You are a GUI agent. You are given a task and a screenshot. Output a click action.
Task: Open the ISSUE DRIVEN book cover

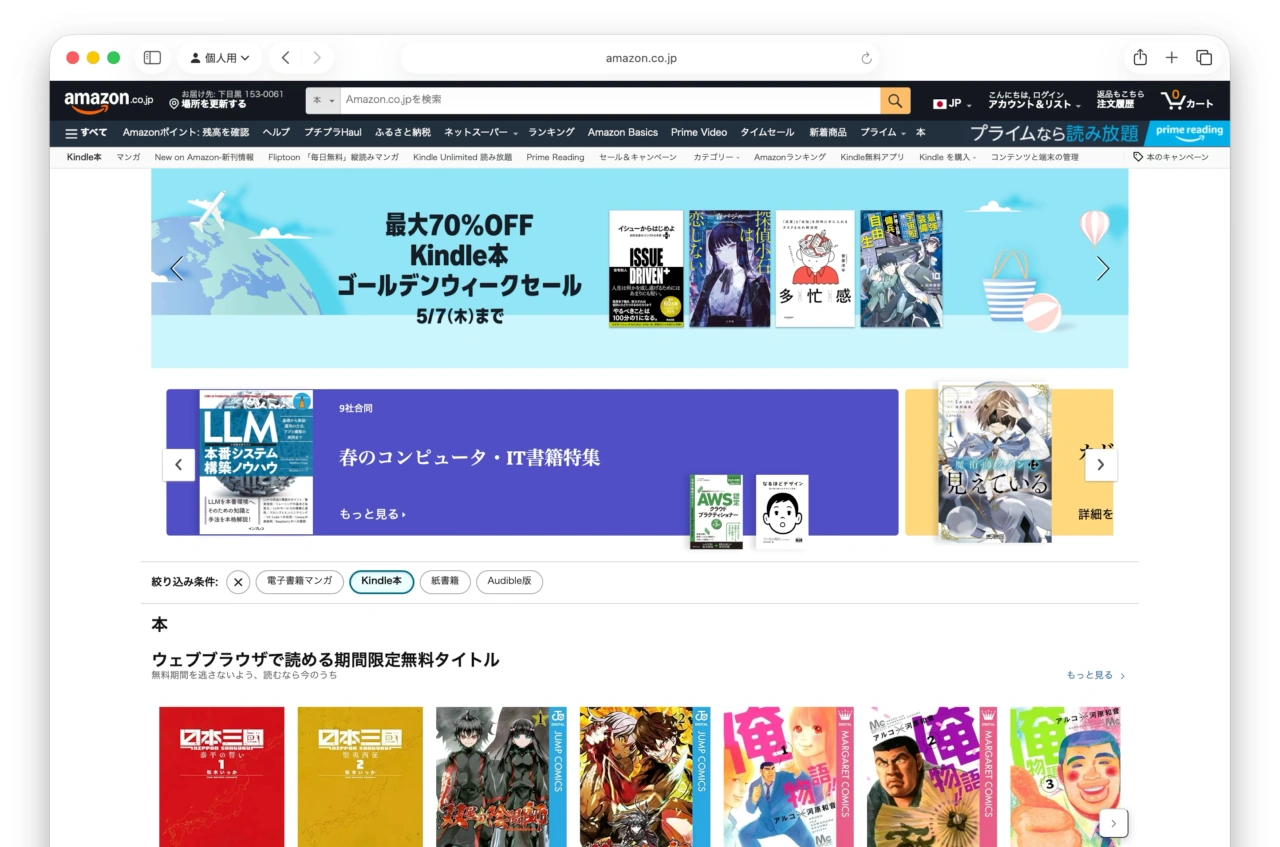coord(646,268)
